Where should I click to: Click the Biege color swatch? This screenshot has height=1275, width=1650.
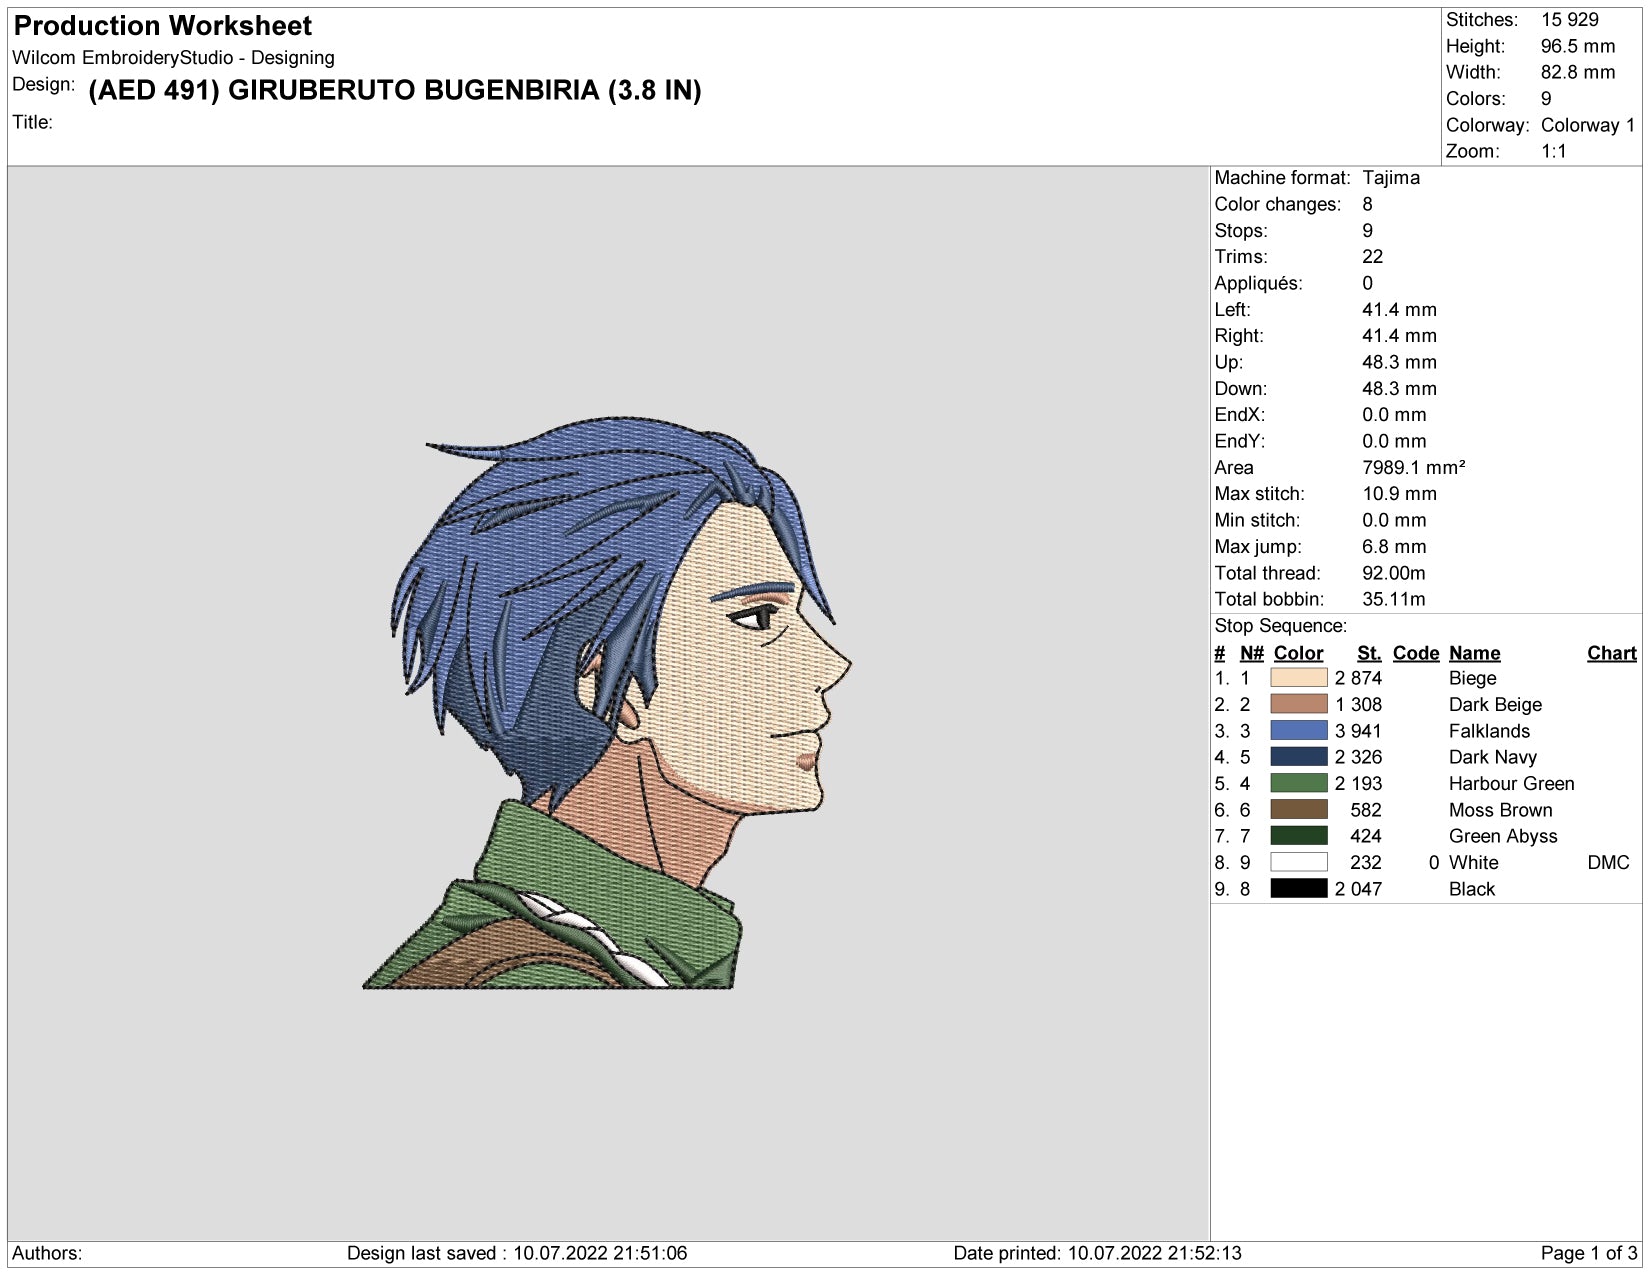[x=1298, y=678]
